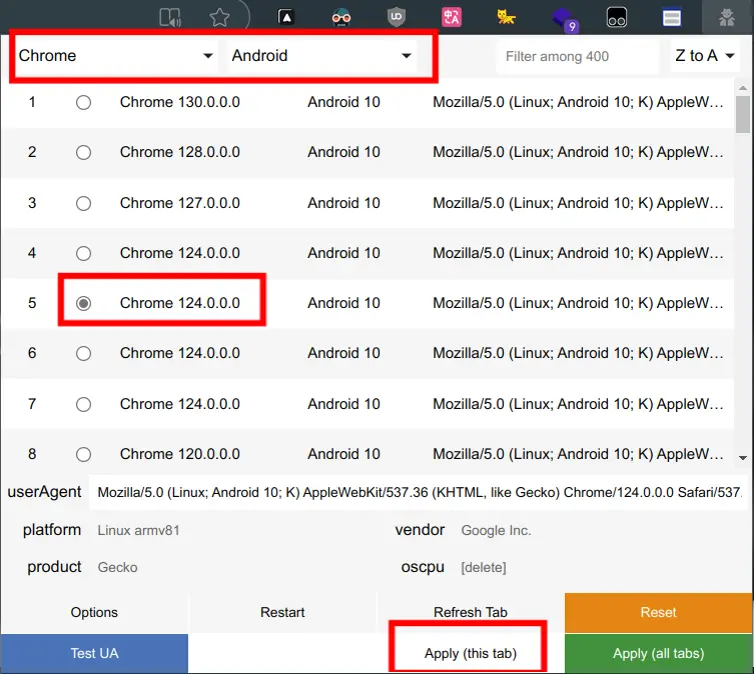The width and height of the screenshot is (754, 674).
Task: Open the yellow cat extension icon
Action: [506, 17]
